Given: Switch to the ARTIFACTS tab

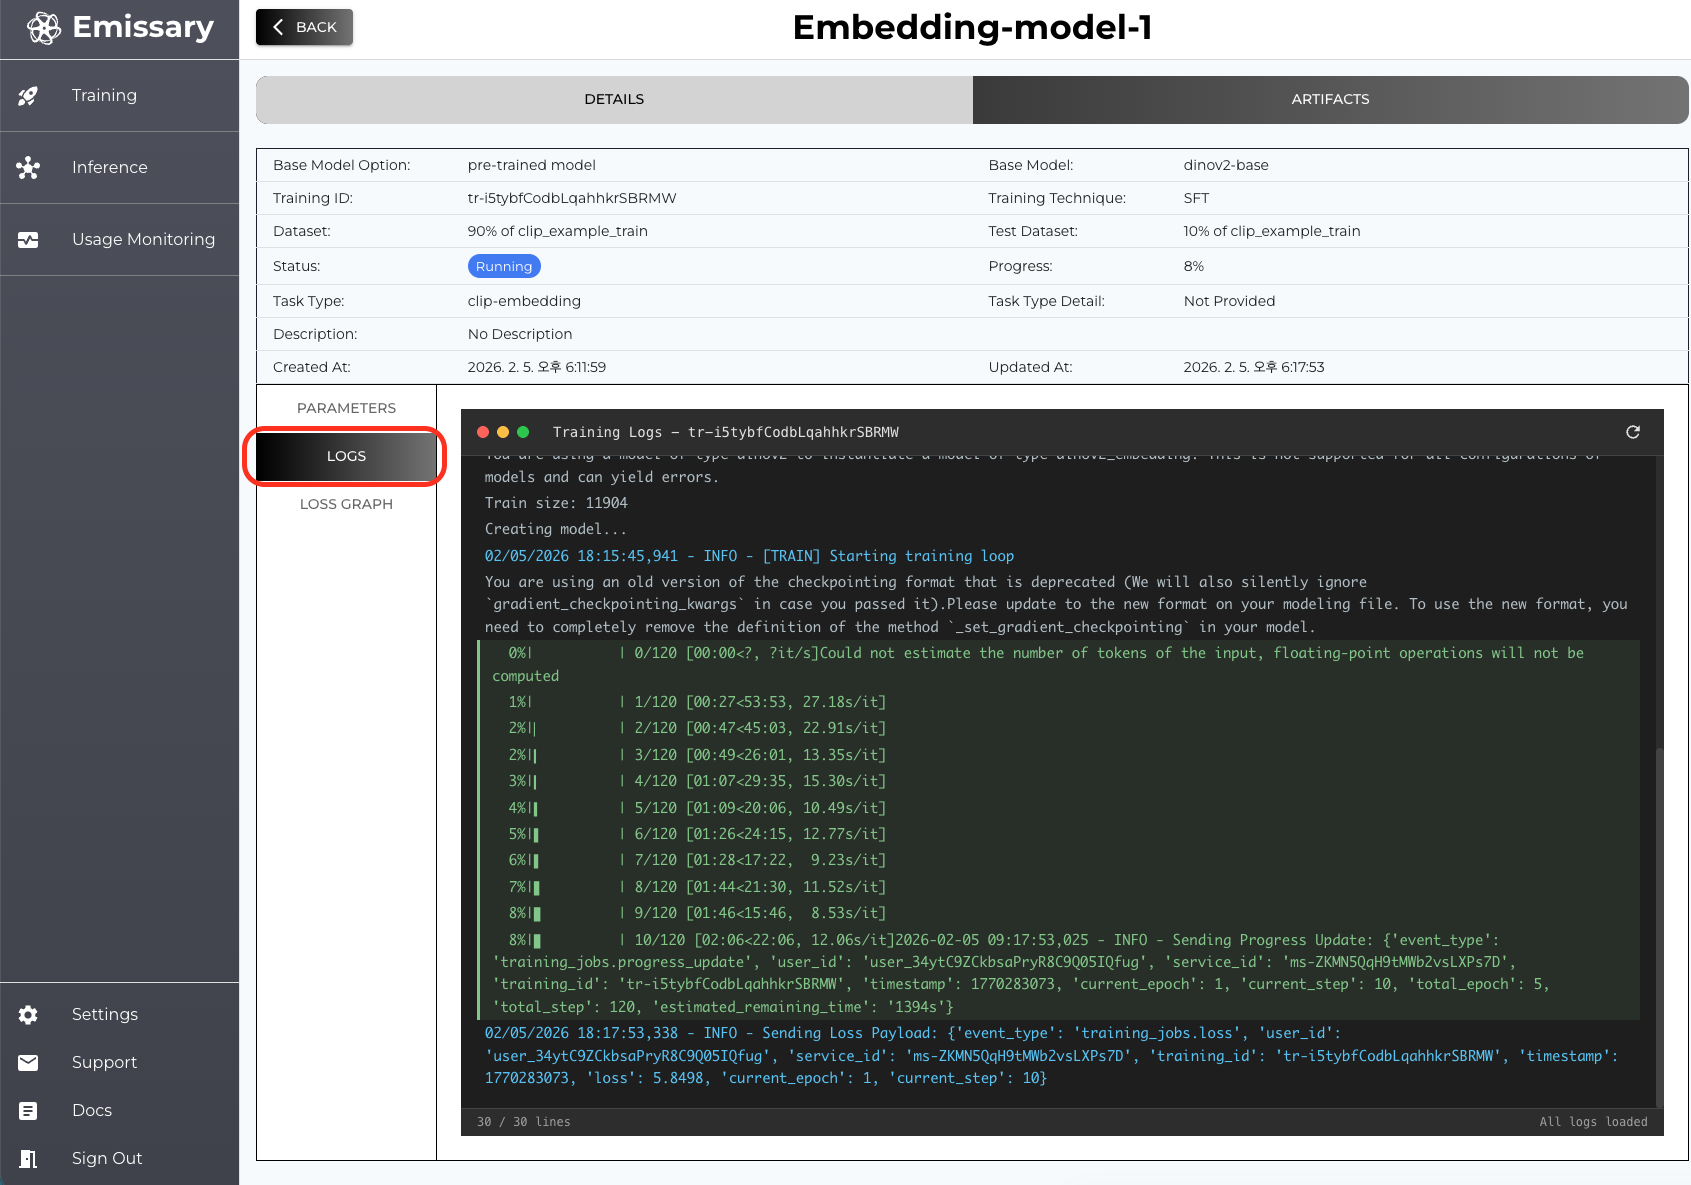Looking at the screenshot, I should pyautogui.click(x=1330, y=99).
